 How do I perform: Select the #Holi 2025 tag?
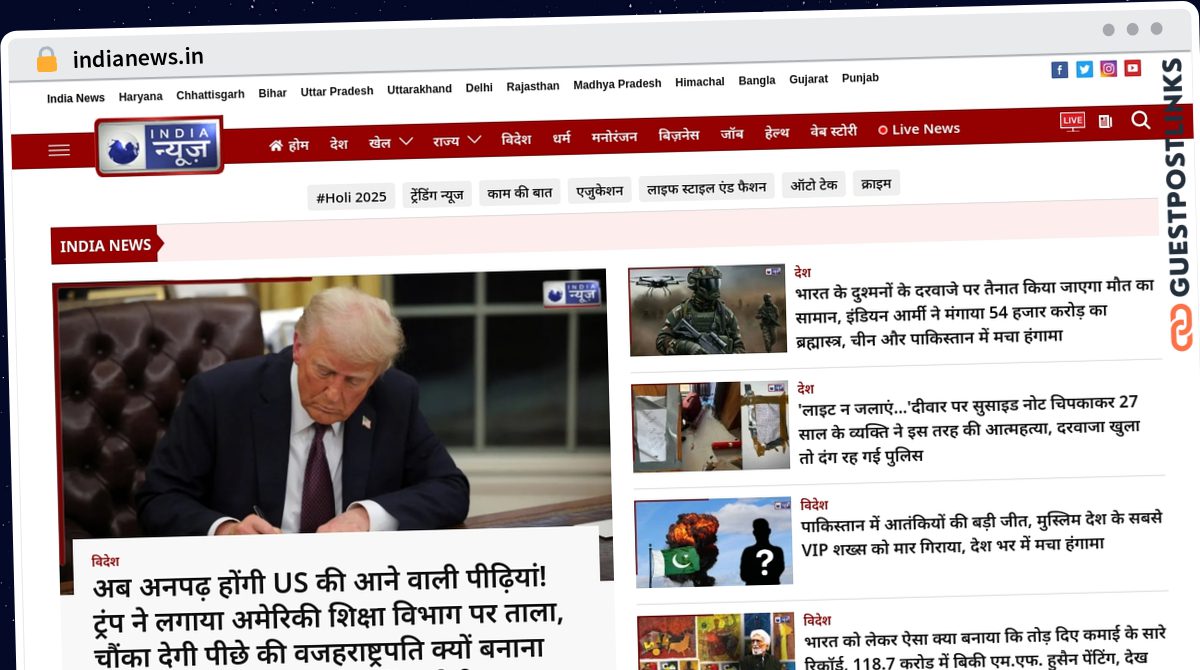click(351, 197)
